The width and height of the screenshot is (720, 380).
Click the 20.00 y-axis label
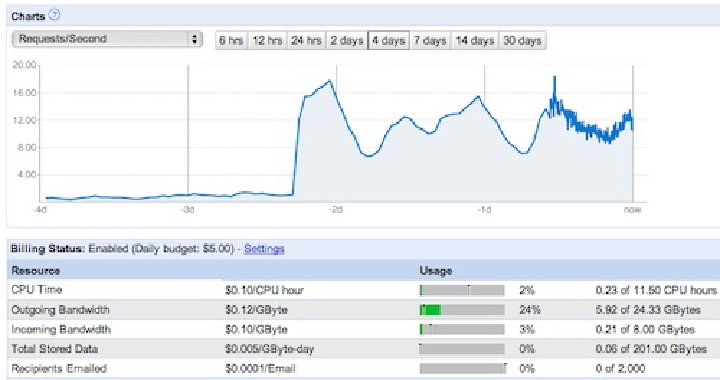pos(24,65)
